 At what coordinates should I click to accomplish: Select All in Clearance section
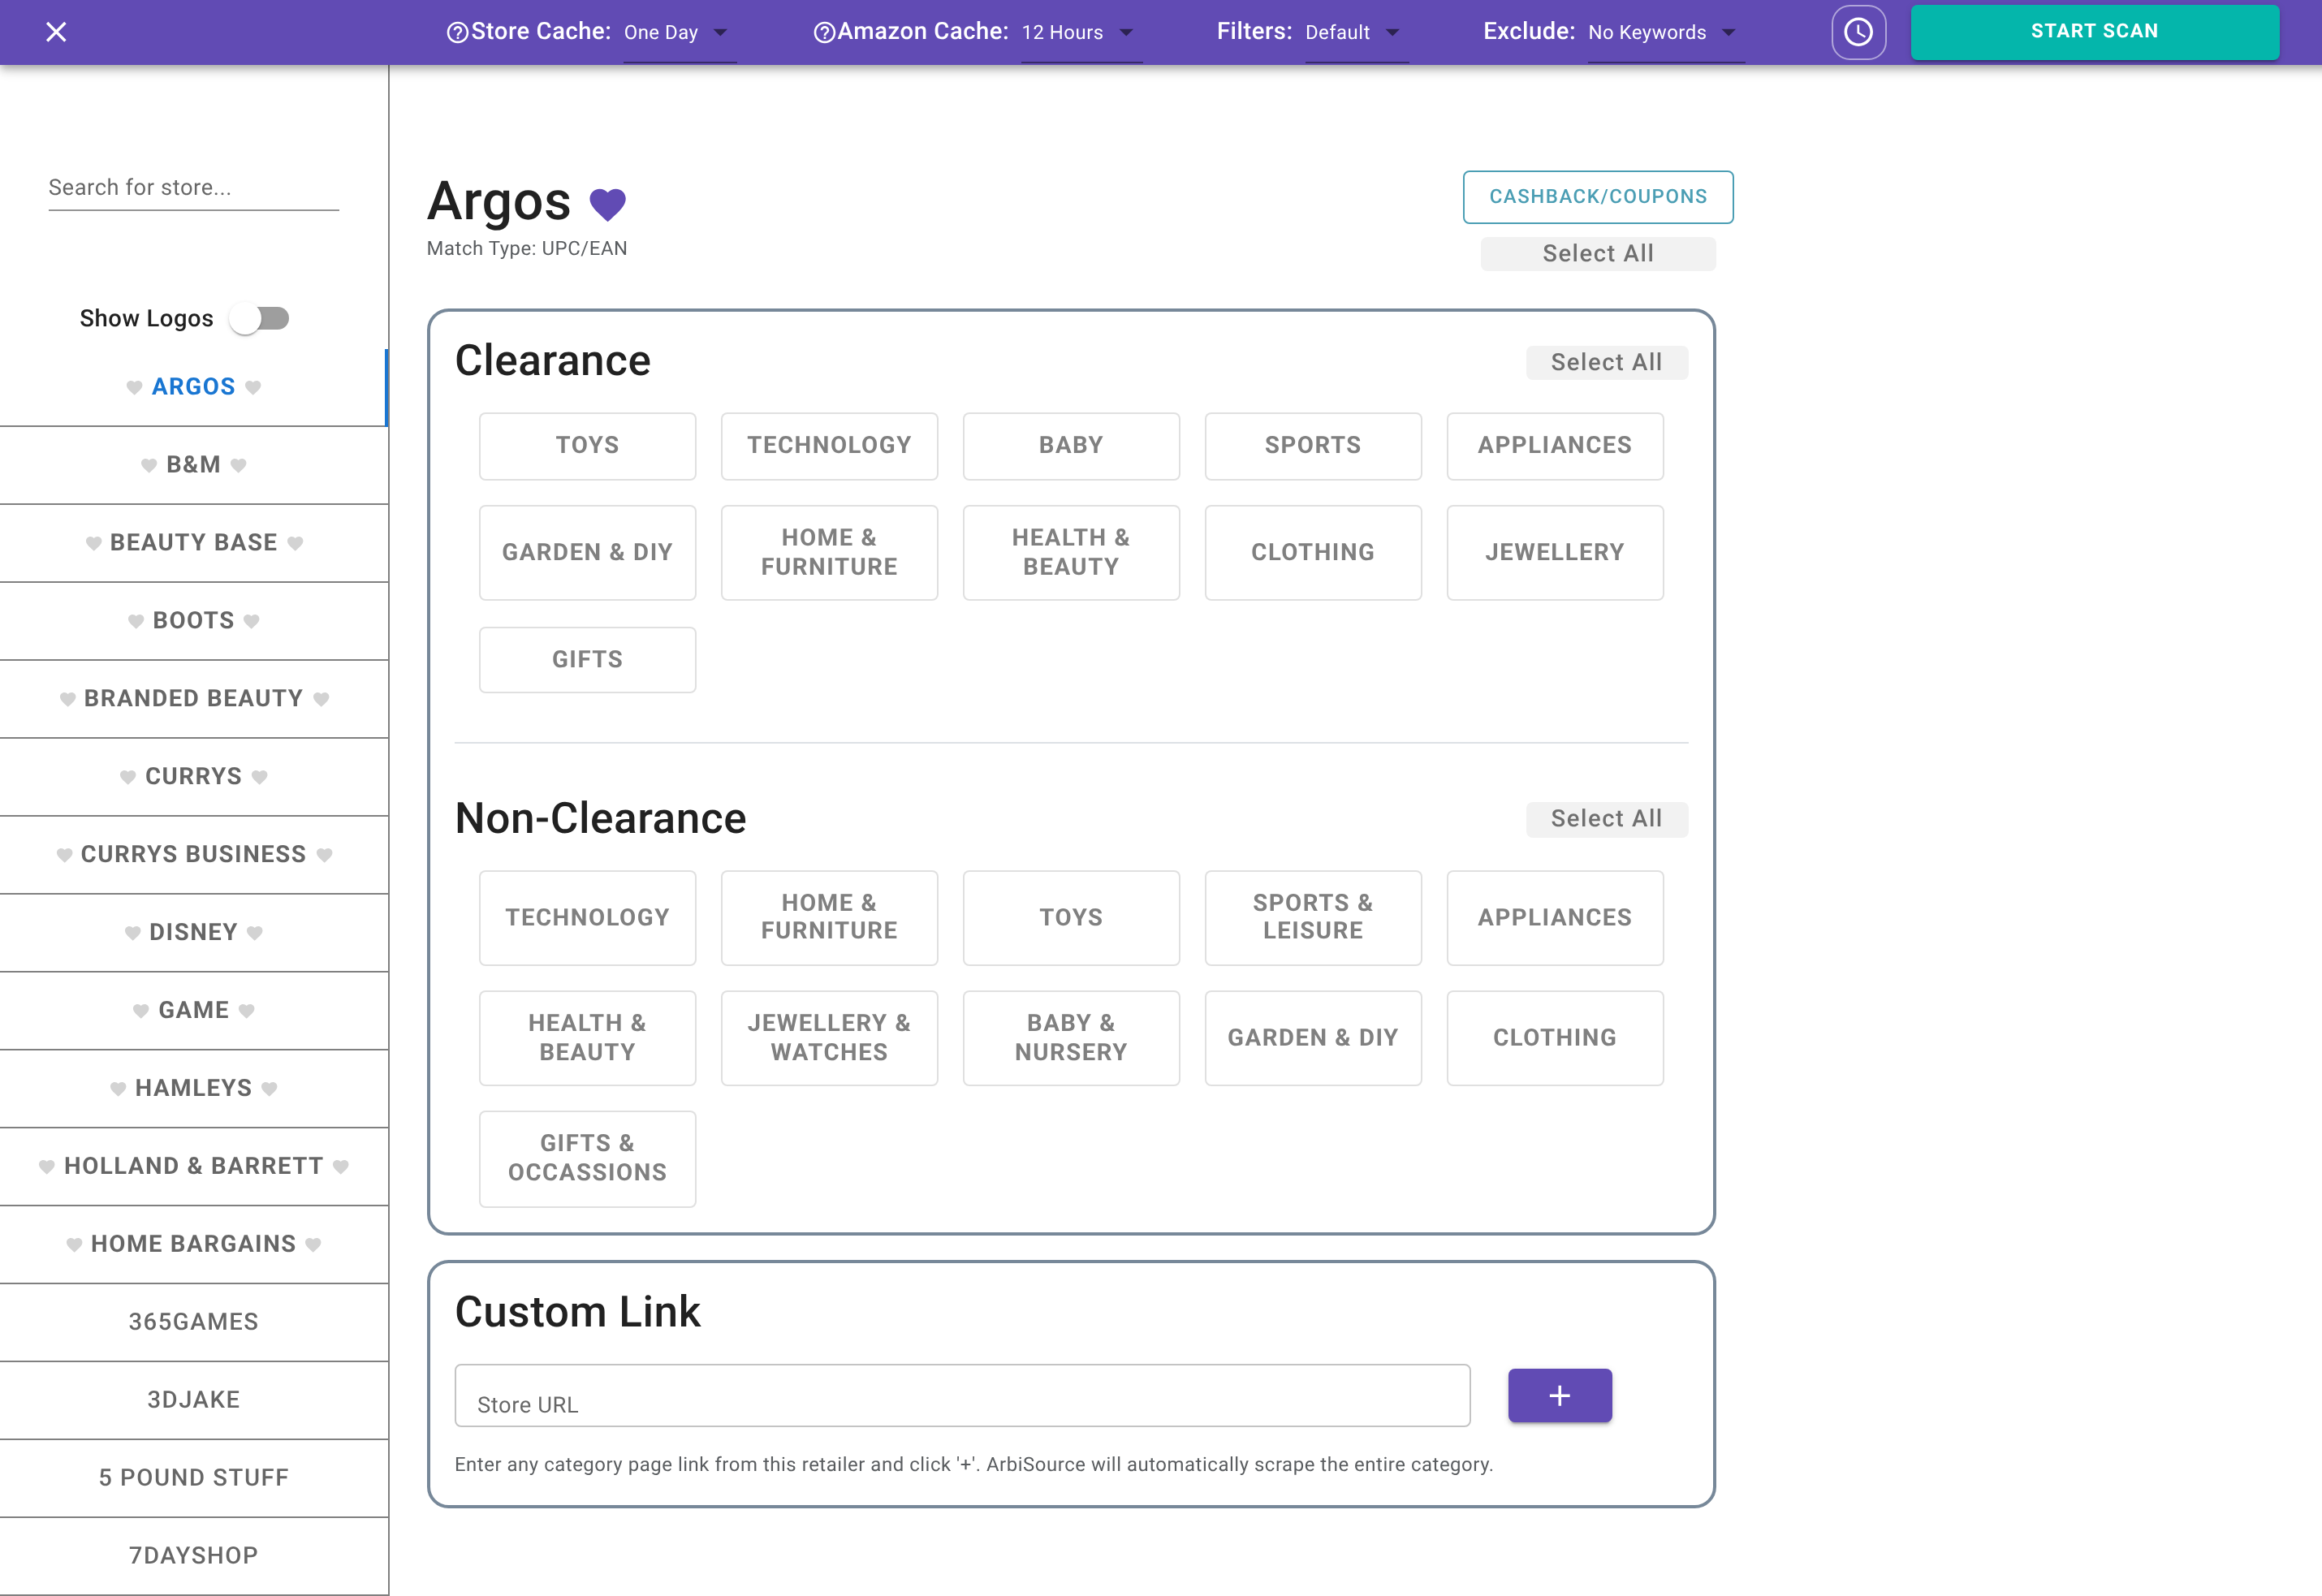pos(1606,363)
